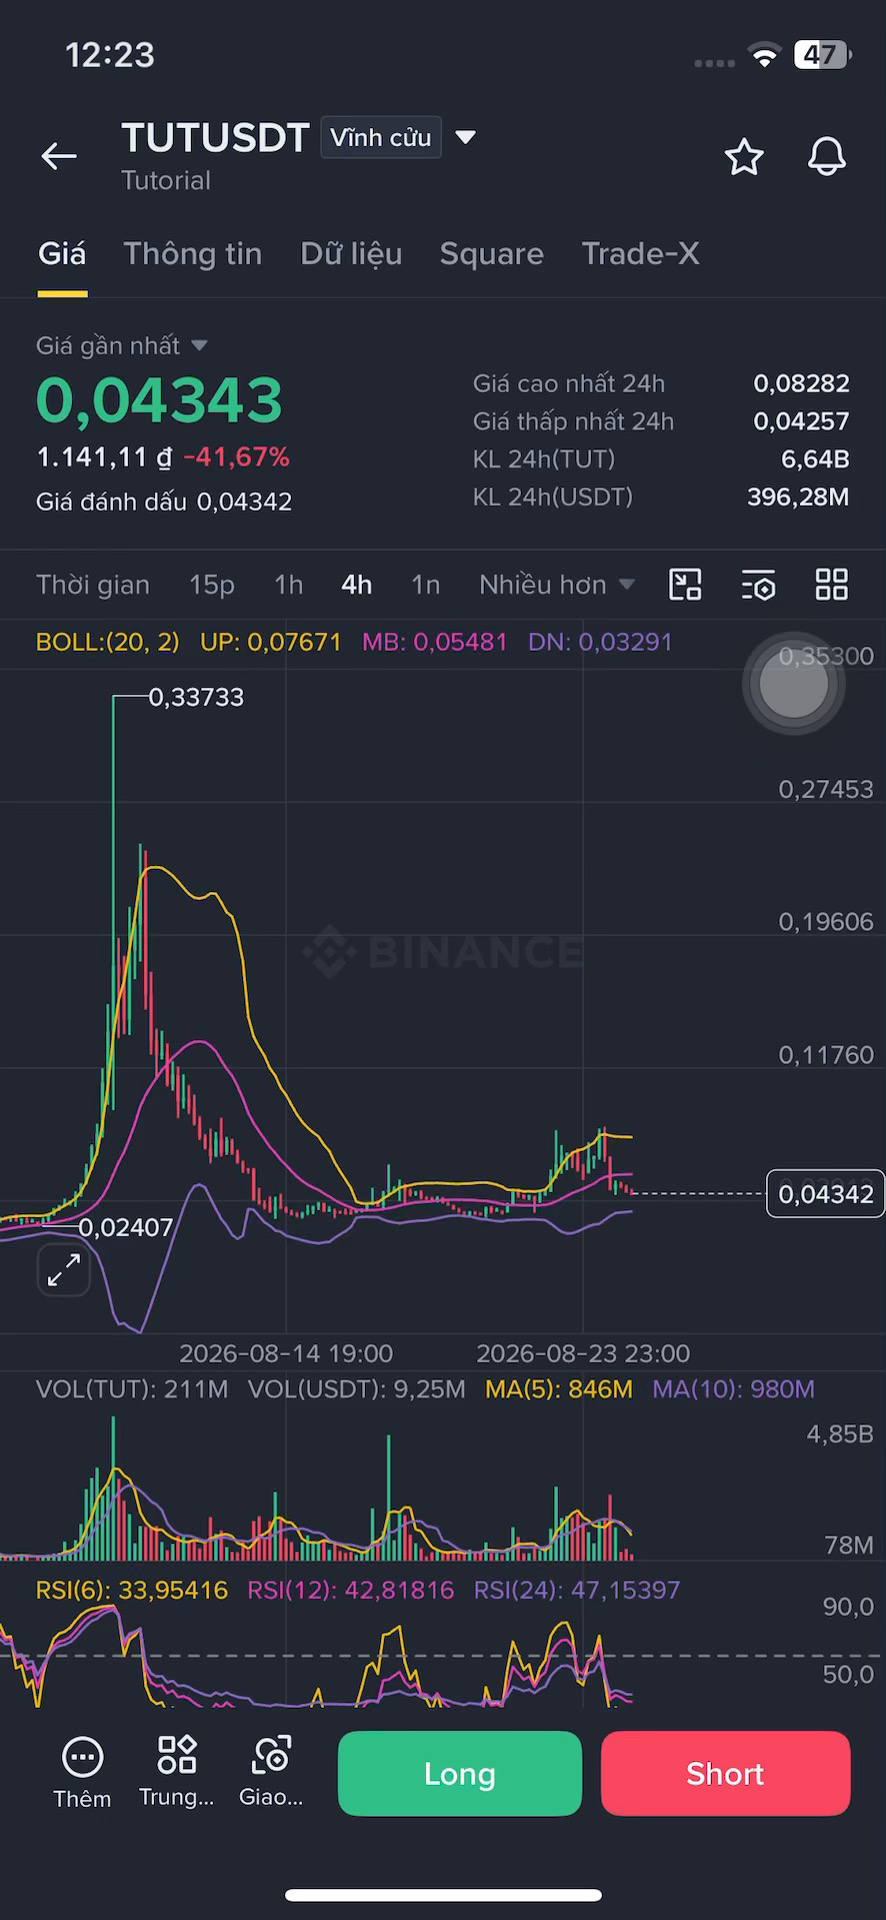Tap the RSI(12): 42,81816 label

[351, 1591]
